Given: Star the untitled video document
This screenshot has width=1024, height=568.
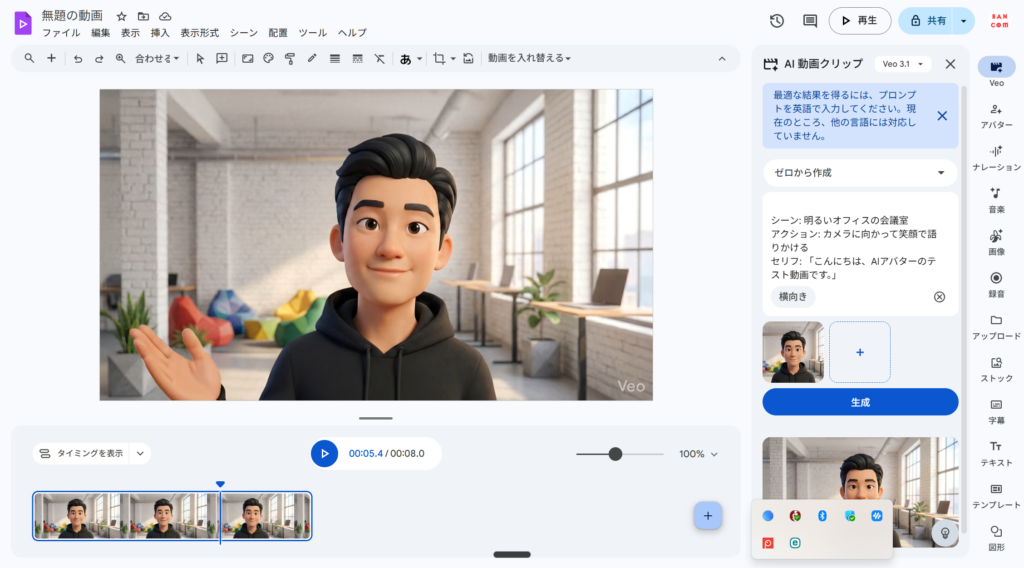Looking at the screenshot, I should point(121,17).
